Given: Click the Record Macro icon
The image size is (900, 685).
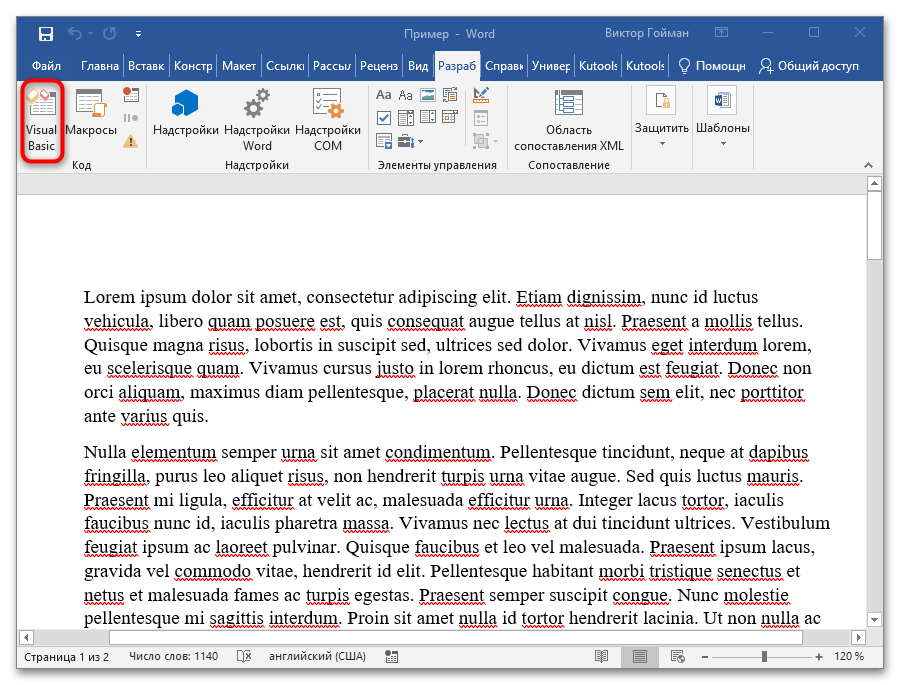Looking at the screenshot, I should coord(131,95).
